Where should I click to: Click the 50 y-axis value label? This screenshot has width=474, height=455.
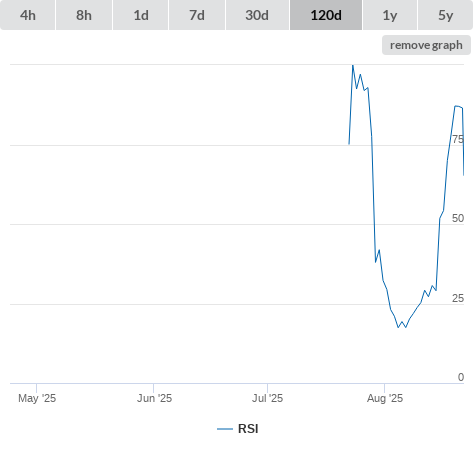(458, 218)
